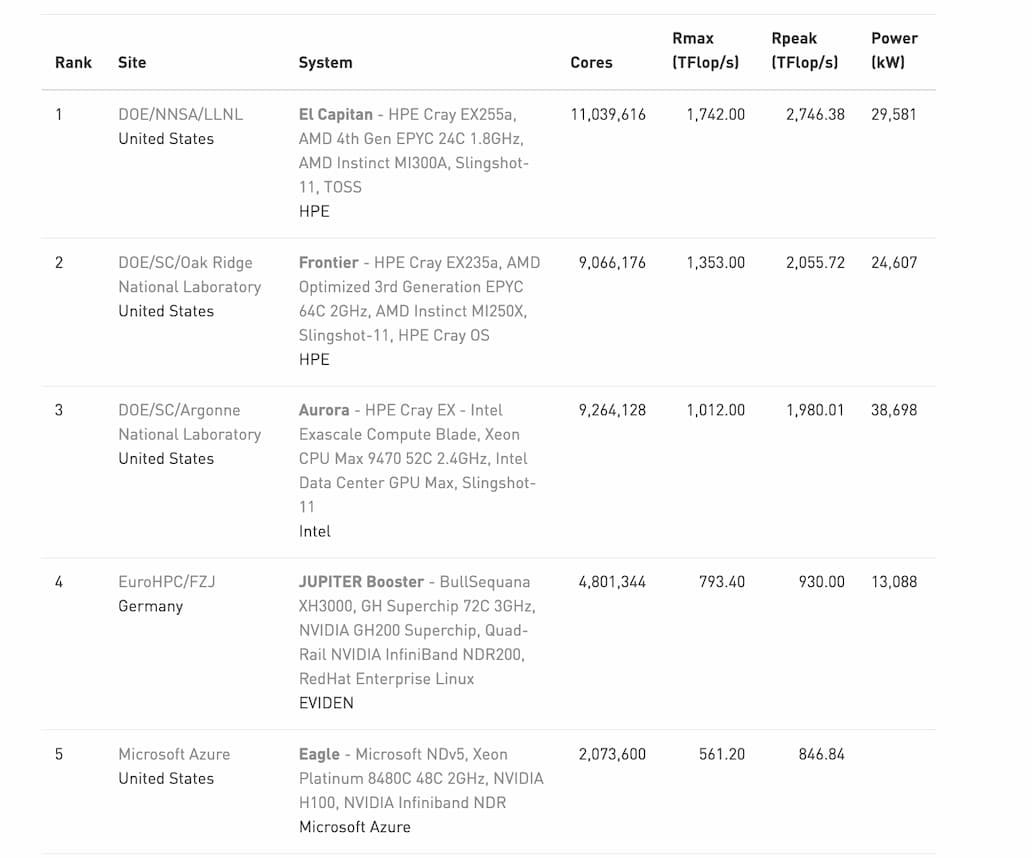
Task: Open DOE/SC/Argonne National Laboratory site link
Action: (x=189, y=422)
